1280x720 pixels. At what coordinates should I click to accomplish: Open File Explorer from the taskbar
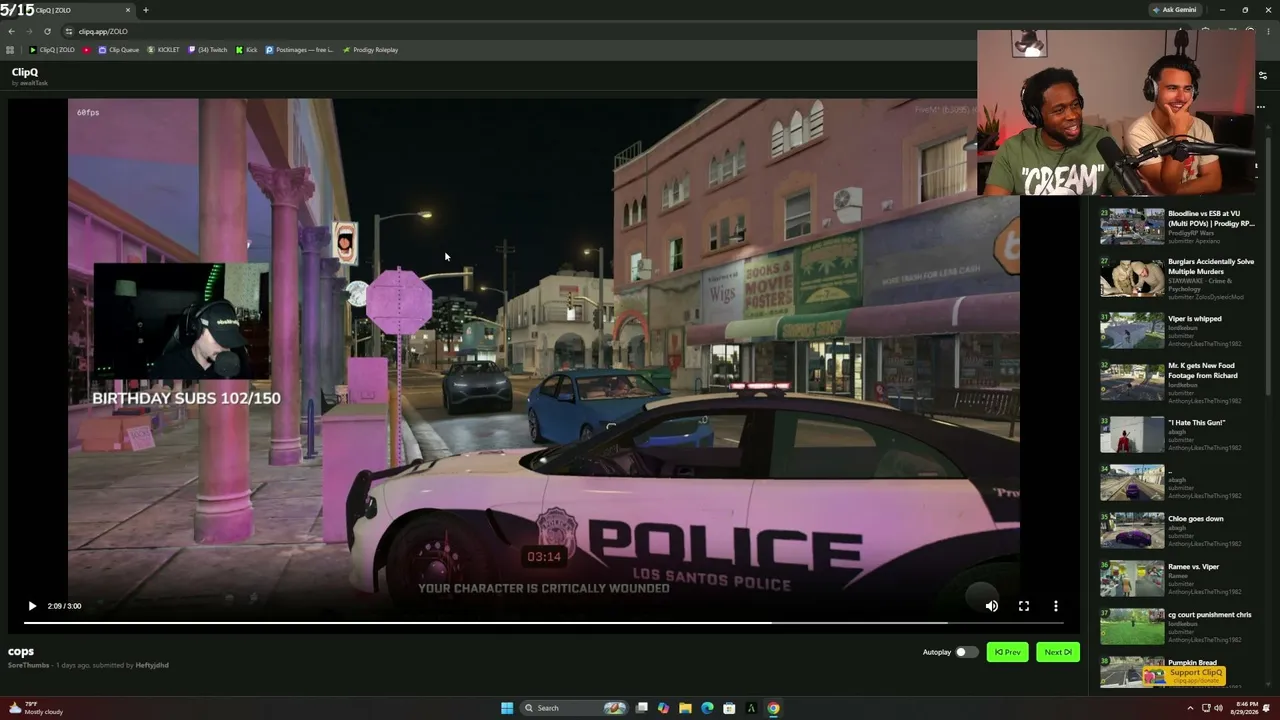coord(685,708)
